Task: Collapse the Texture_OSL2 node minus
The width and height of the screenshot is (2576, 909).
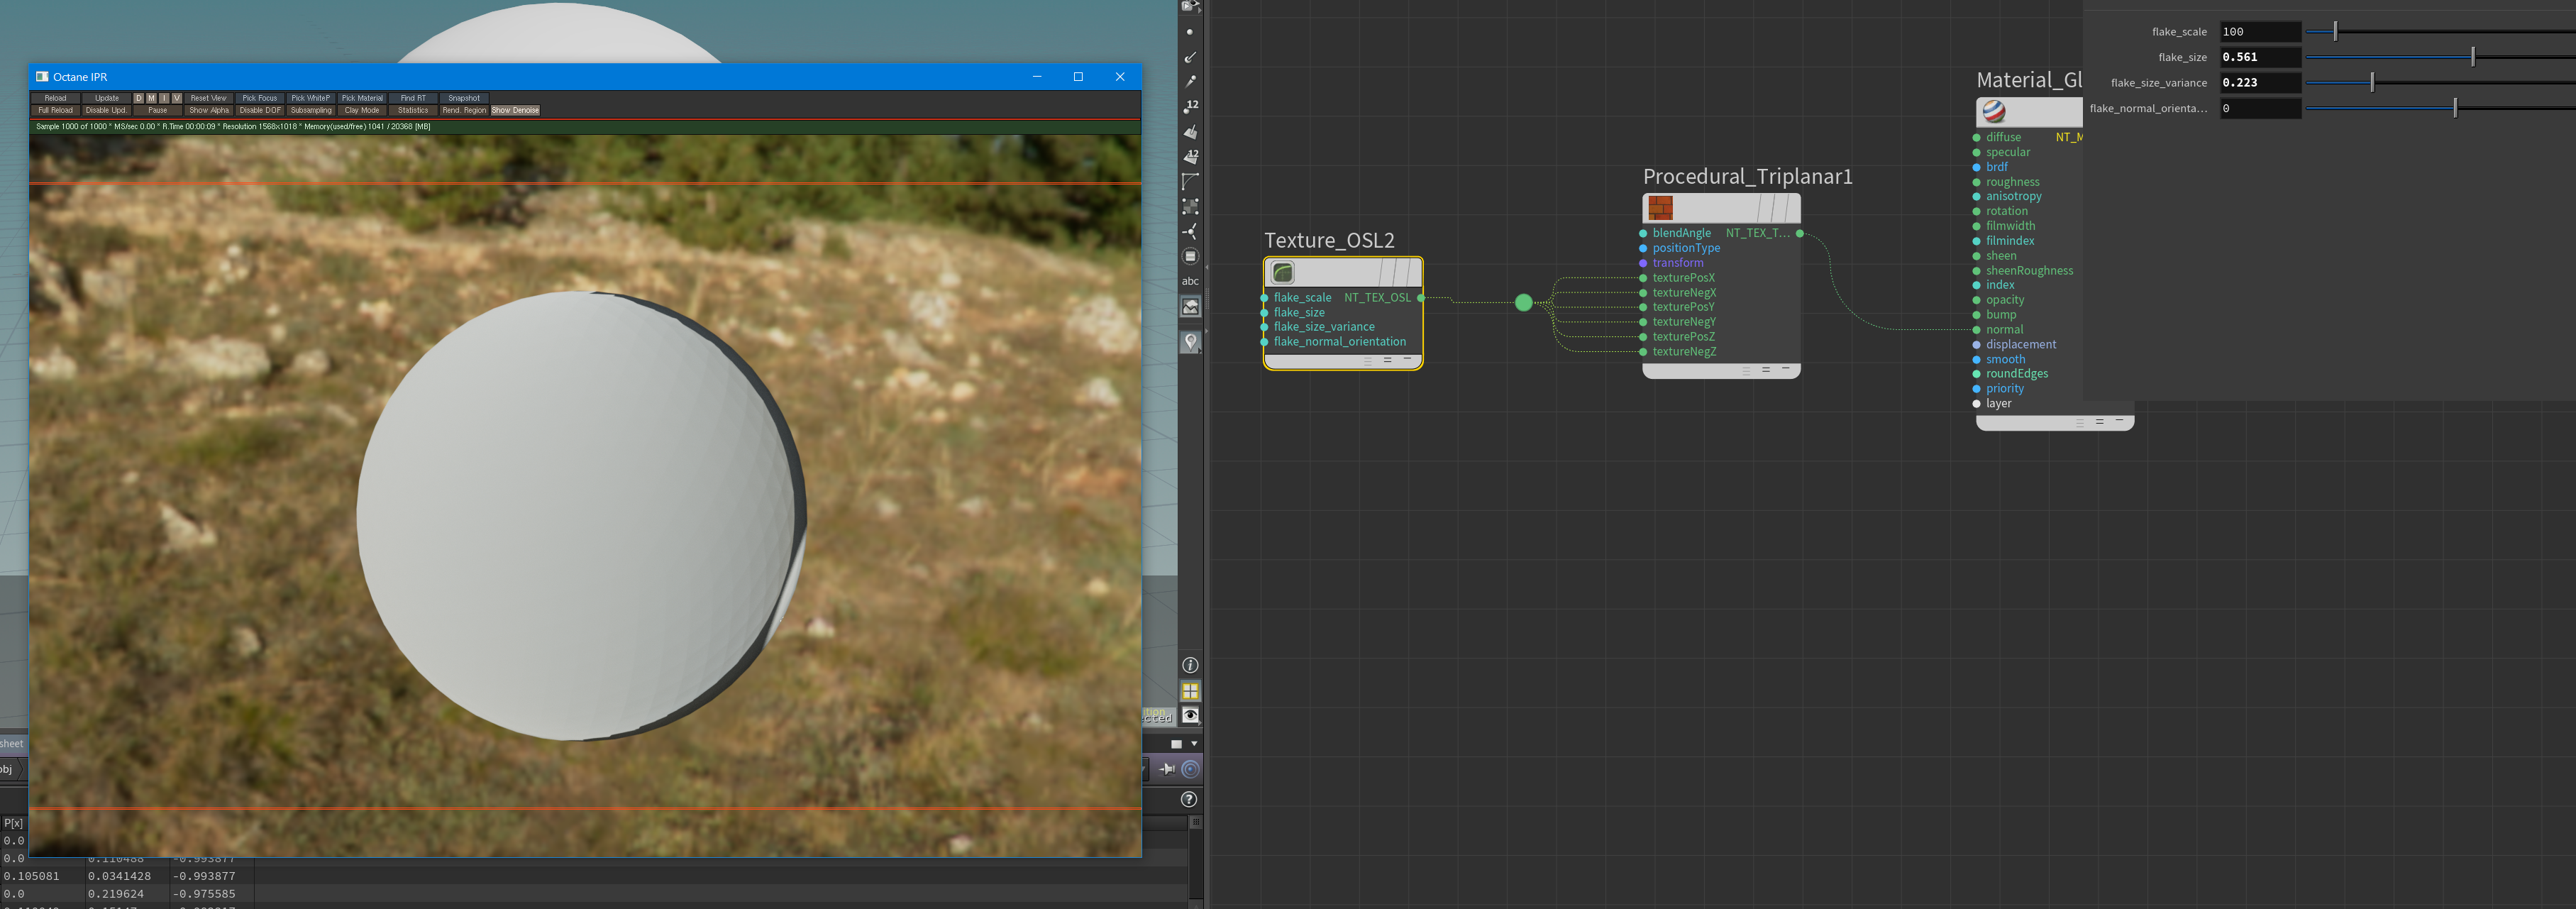Action: 1407,359
